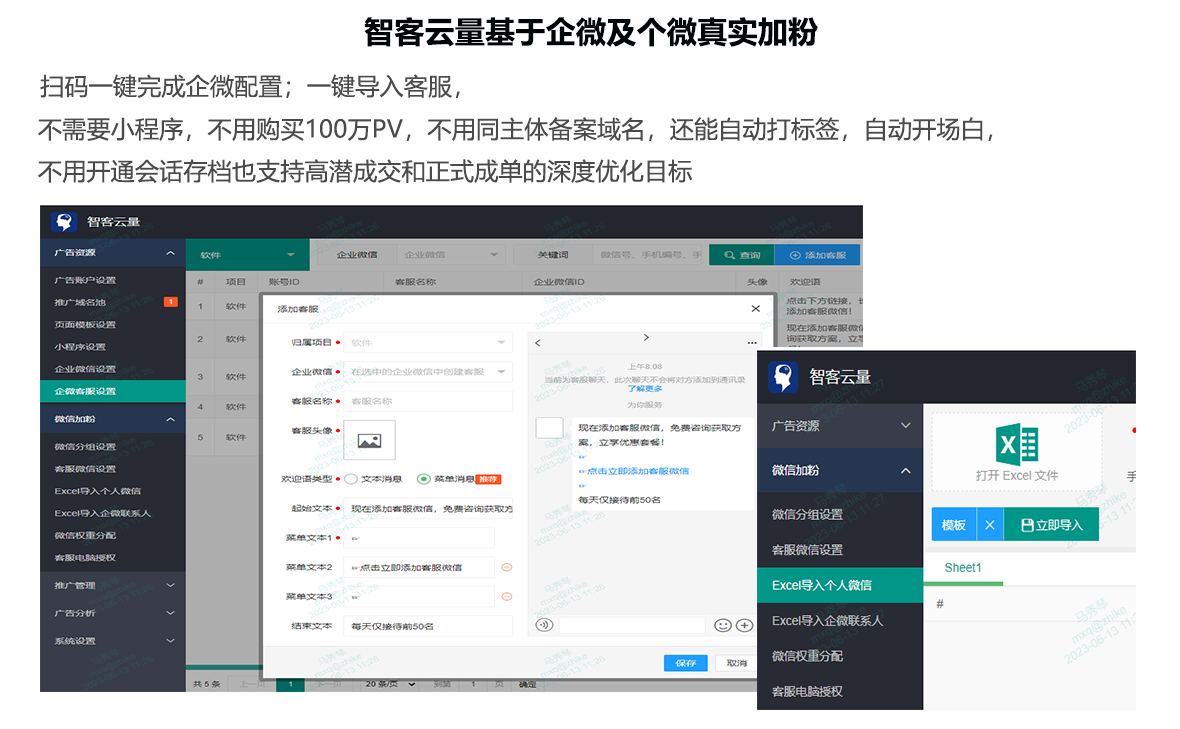Click the 保存 button
The image size is (1180, 729).
685,663
